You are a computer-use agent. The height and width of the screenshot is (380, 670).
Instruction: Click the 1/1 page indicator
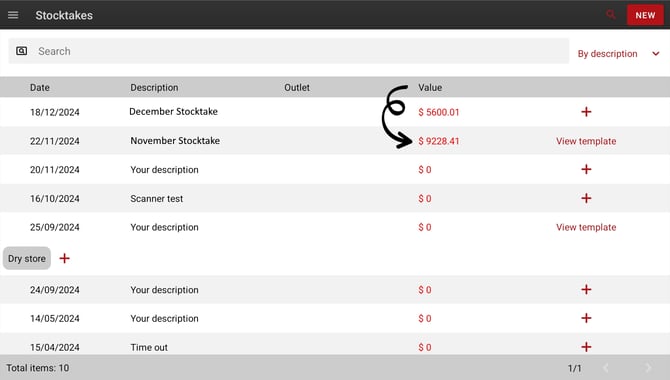click(x=575, y=368)
